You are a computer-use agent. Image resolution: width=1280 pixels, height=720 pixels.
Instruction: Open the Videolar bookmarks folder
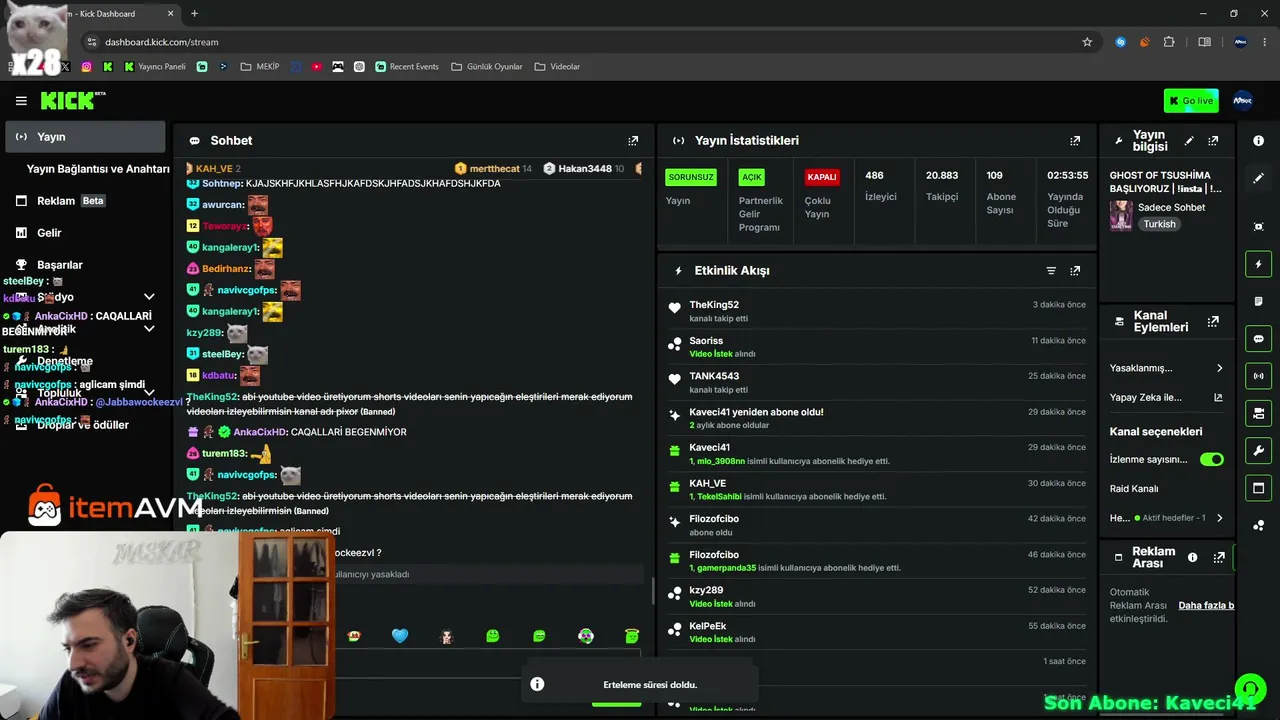point(557,67)
